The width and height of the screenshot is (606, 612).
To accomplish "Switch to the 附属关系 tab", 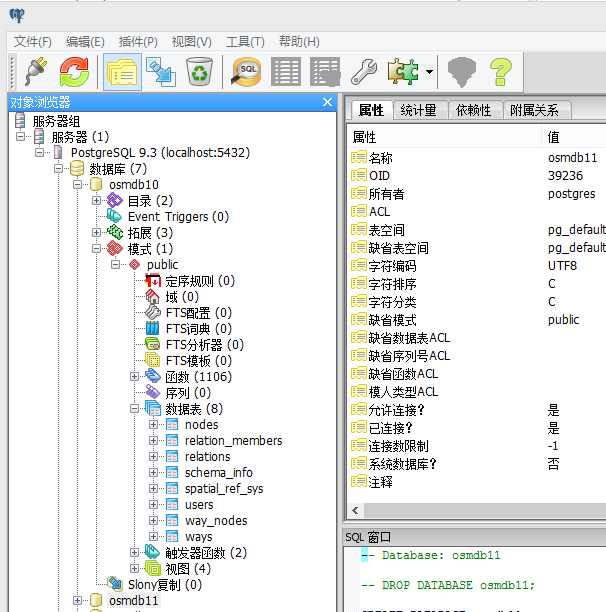I will click(534, 110).
